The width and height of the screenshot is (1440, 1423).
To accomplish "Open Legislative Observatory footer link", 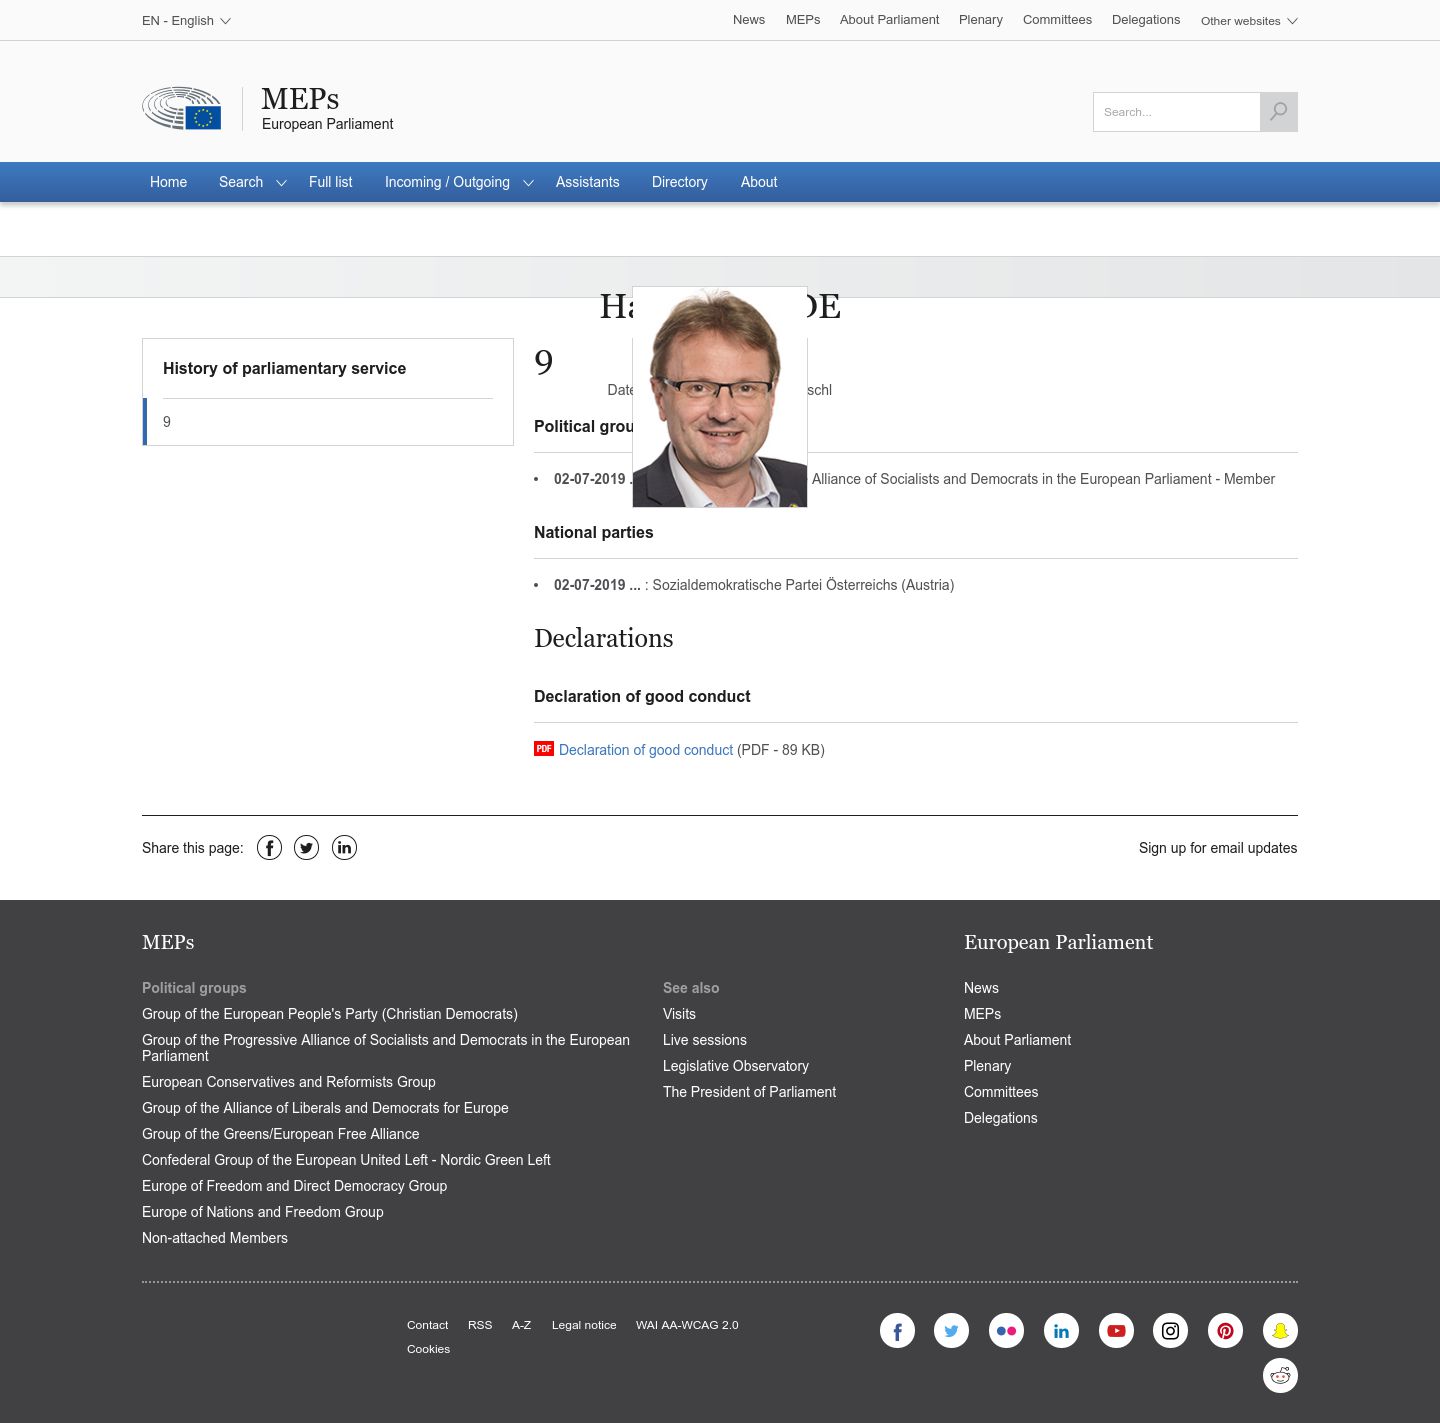I will pyautogui.click(x=736, y=1066).
